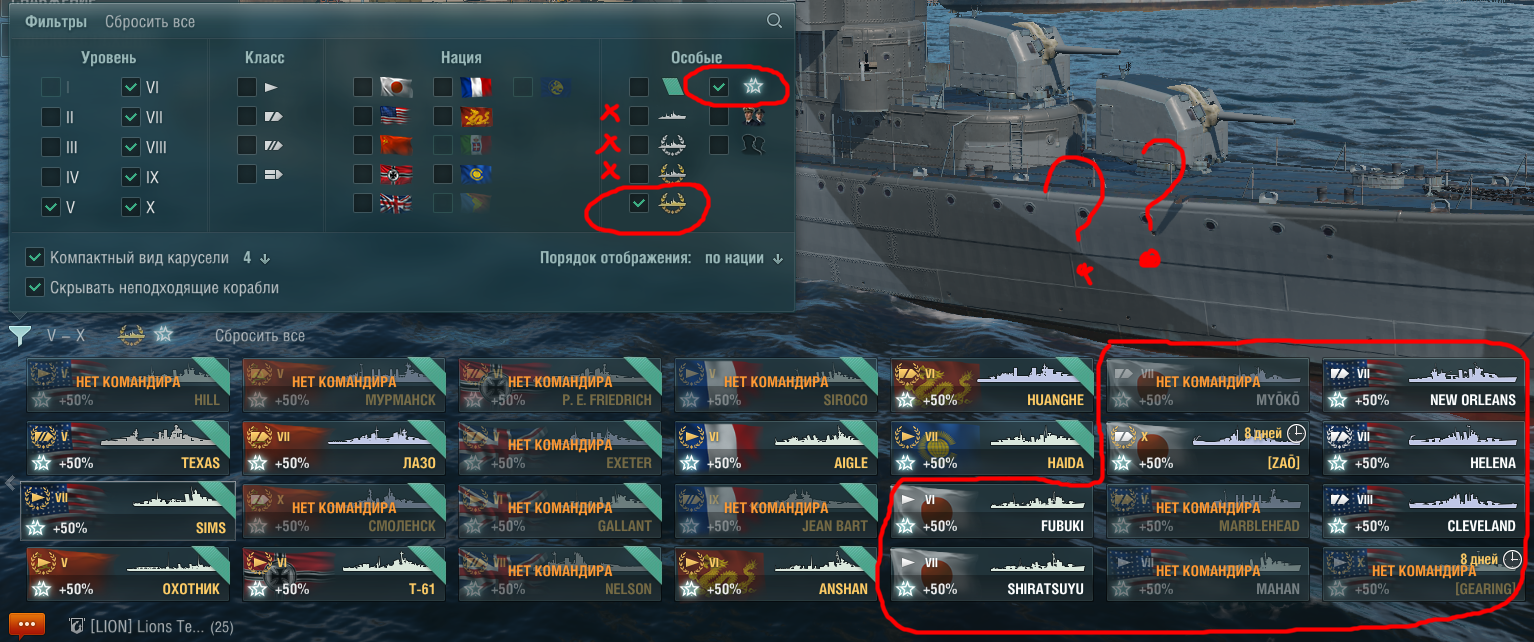Click the star bonus filter icon
1534x642 pixels.
pyautogui.click(x=752, y=87)
